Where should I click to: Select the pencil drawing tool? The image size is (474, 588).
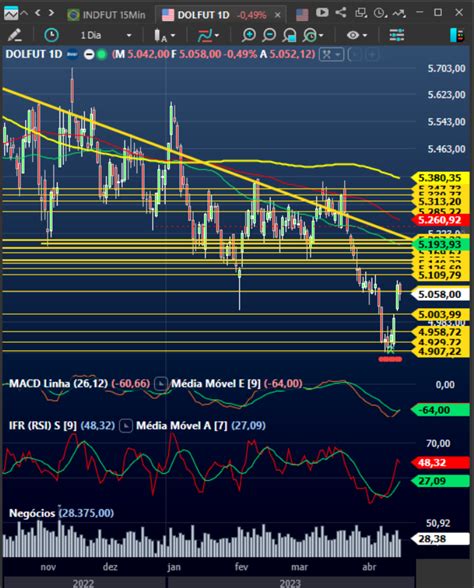pos(14,35)
